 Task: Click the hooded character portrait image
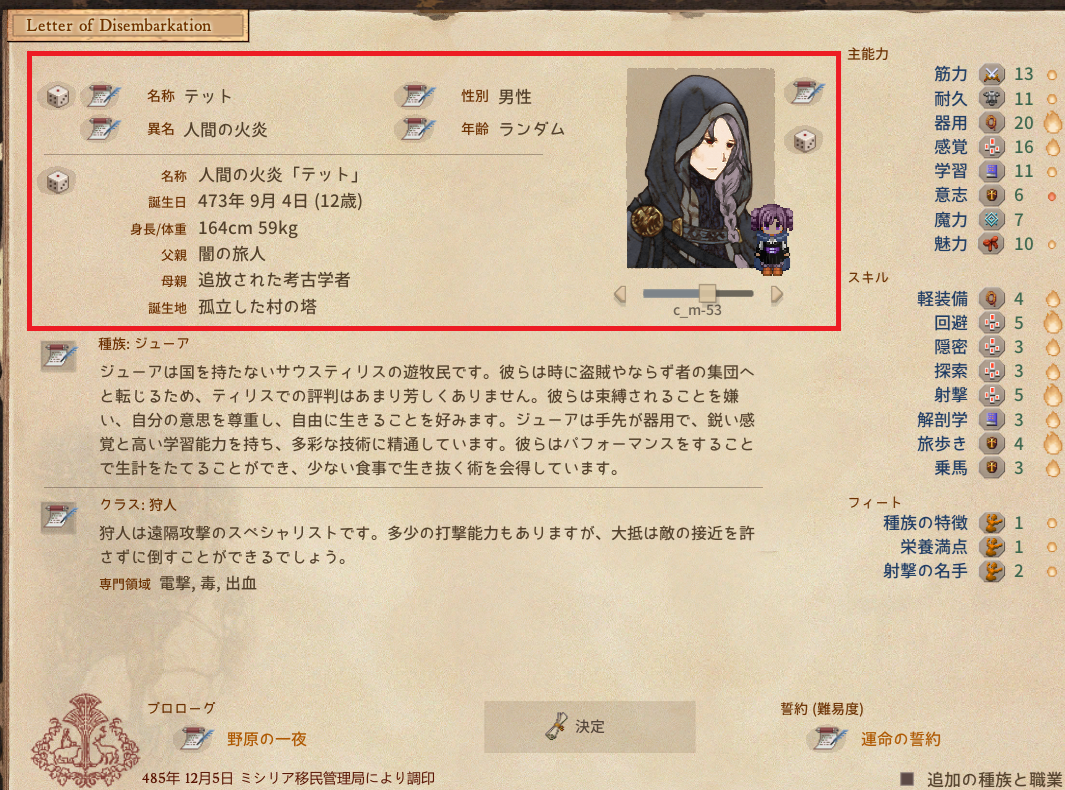coord(700,168)
